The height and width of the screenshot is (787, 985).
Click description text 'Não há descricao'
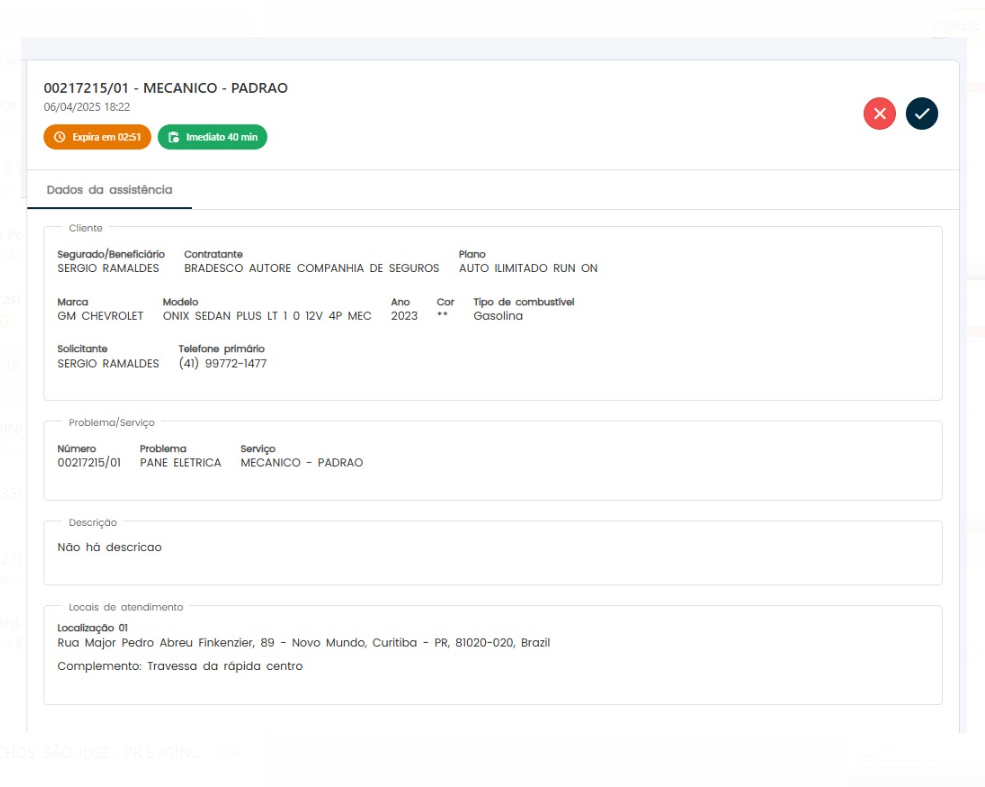(x=109, y=547)
